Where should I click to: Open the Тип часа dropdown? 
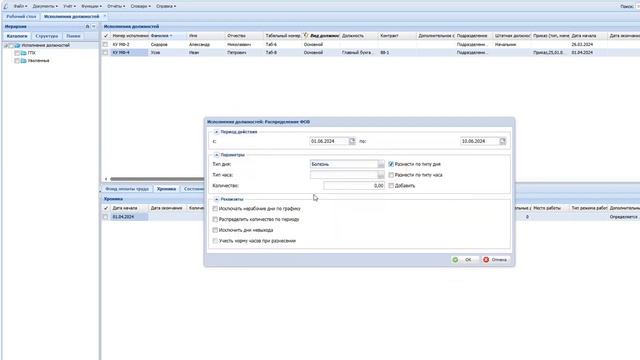[x=381, y=175]
